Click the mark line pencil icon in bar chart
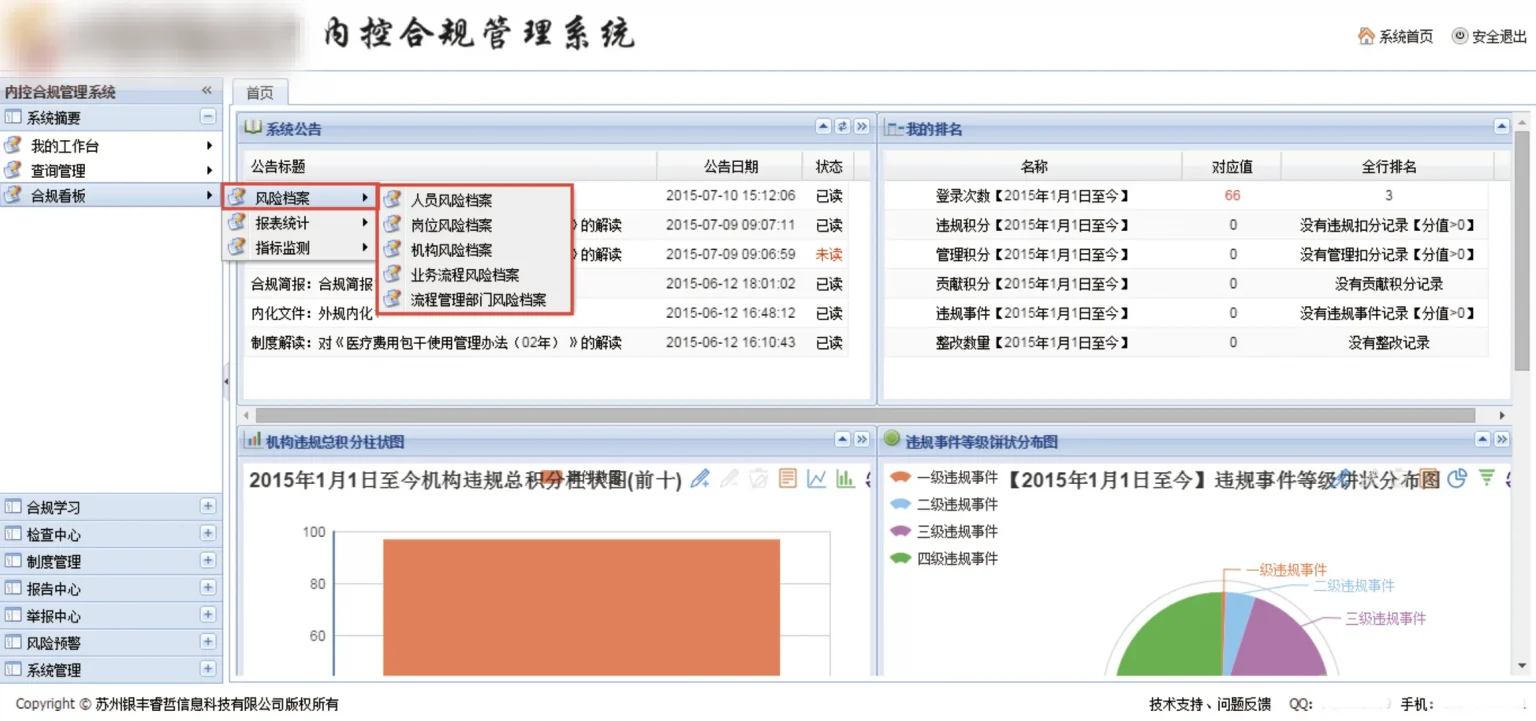The height and width of the screenshot is (721, 1536). tap(700, 479)
